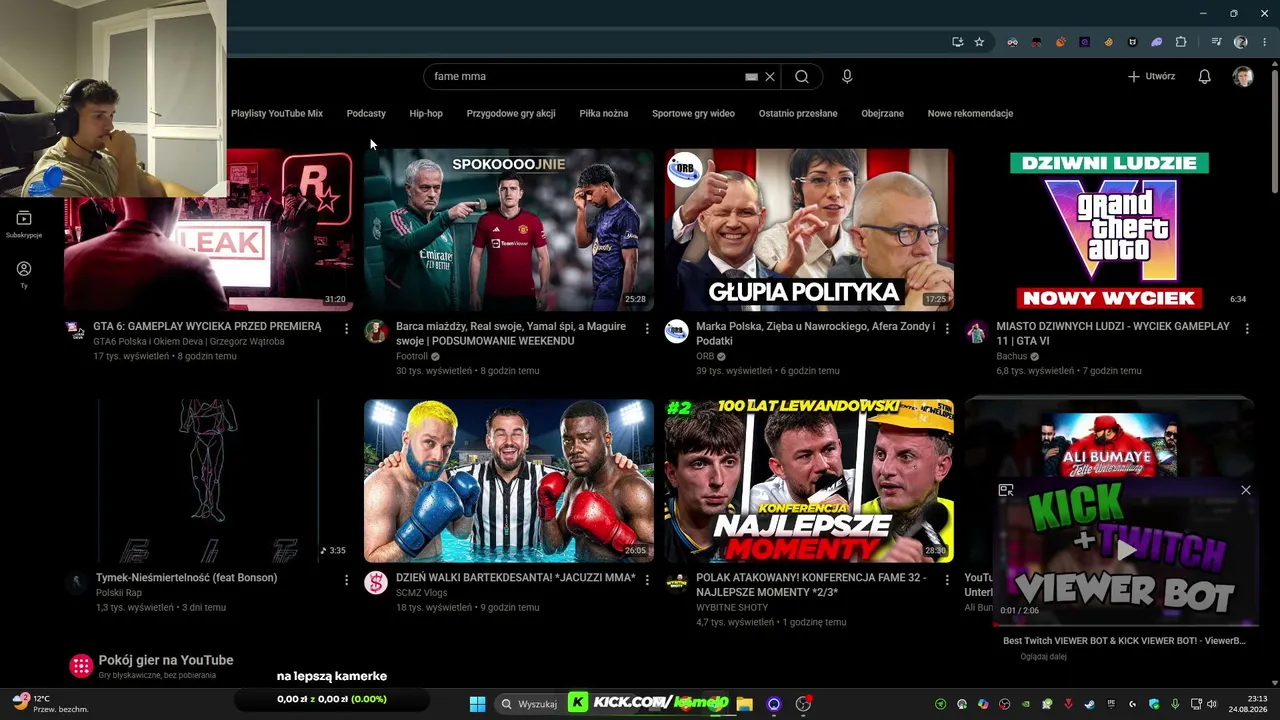Viewport: 1280px width, 720px height.
Task: Open File Explorer from the taskbar
Action: click(744, 704)
